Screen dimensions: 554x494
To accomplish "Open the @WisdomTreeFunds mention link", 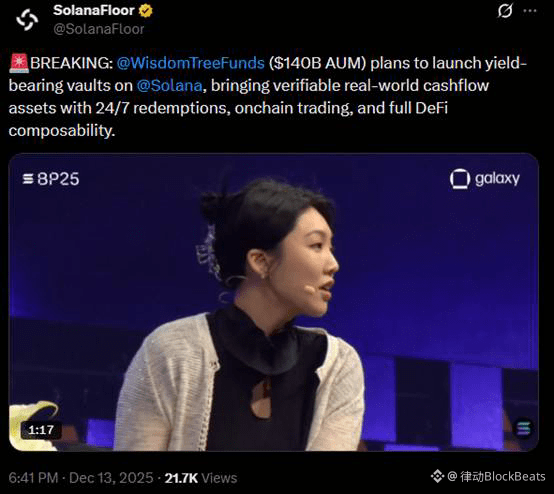I will 190,63.
